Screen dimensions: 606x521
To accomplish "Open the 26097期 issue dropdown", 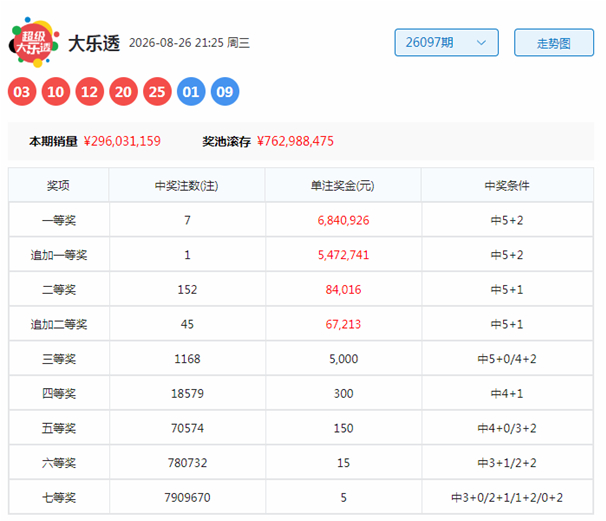I will (x=446, y=43).
